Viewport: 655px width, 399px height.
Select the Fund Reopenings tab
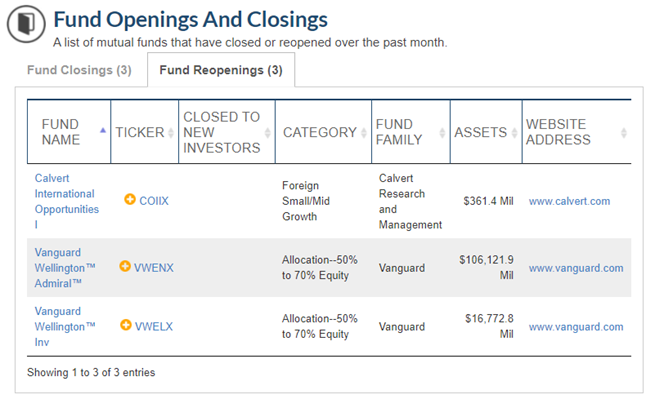pyautogui.click(x=221, y=70)
